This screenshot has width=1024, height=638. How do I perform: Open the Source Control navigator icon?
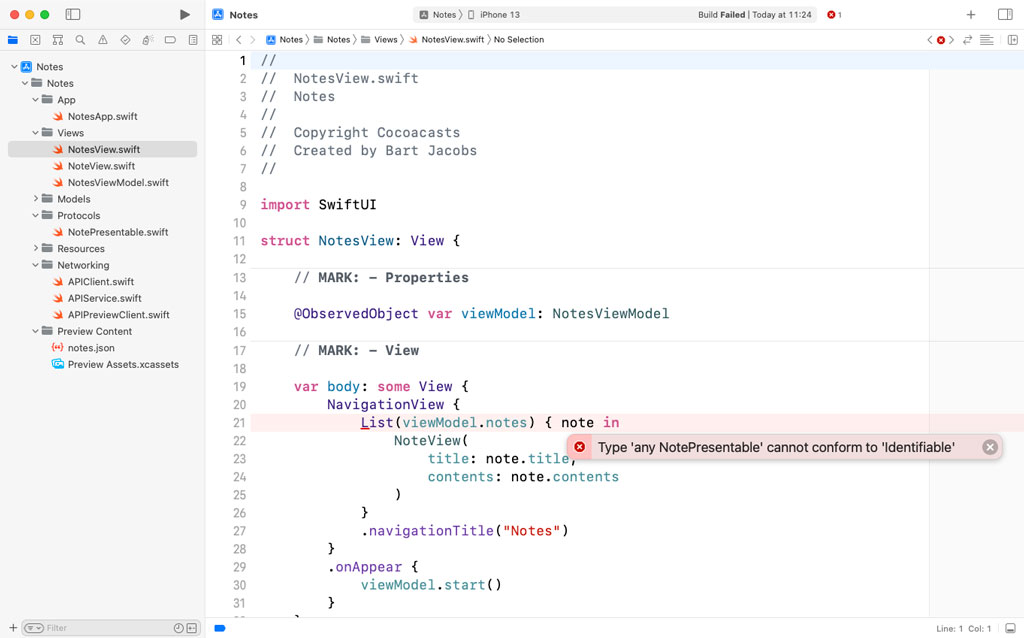point(35,40)
